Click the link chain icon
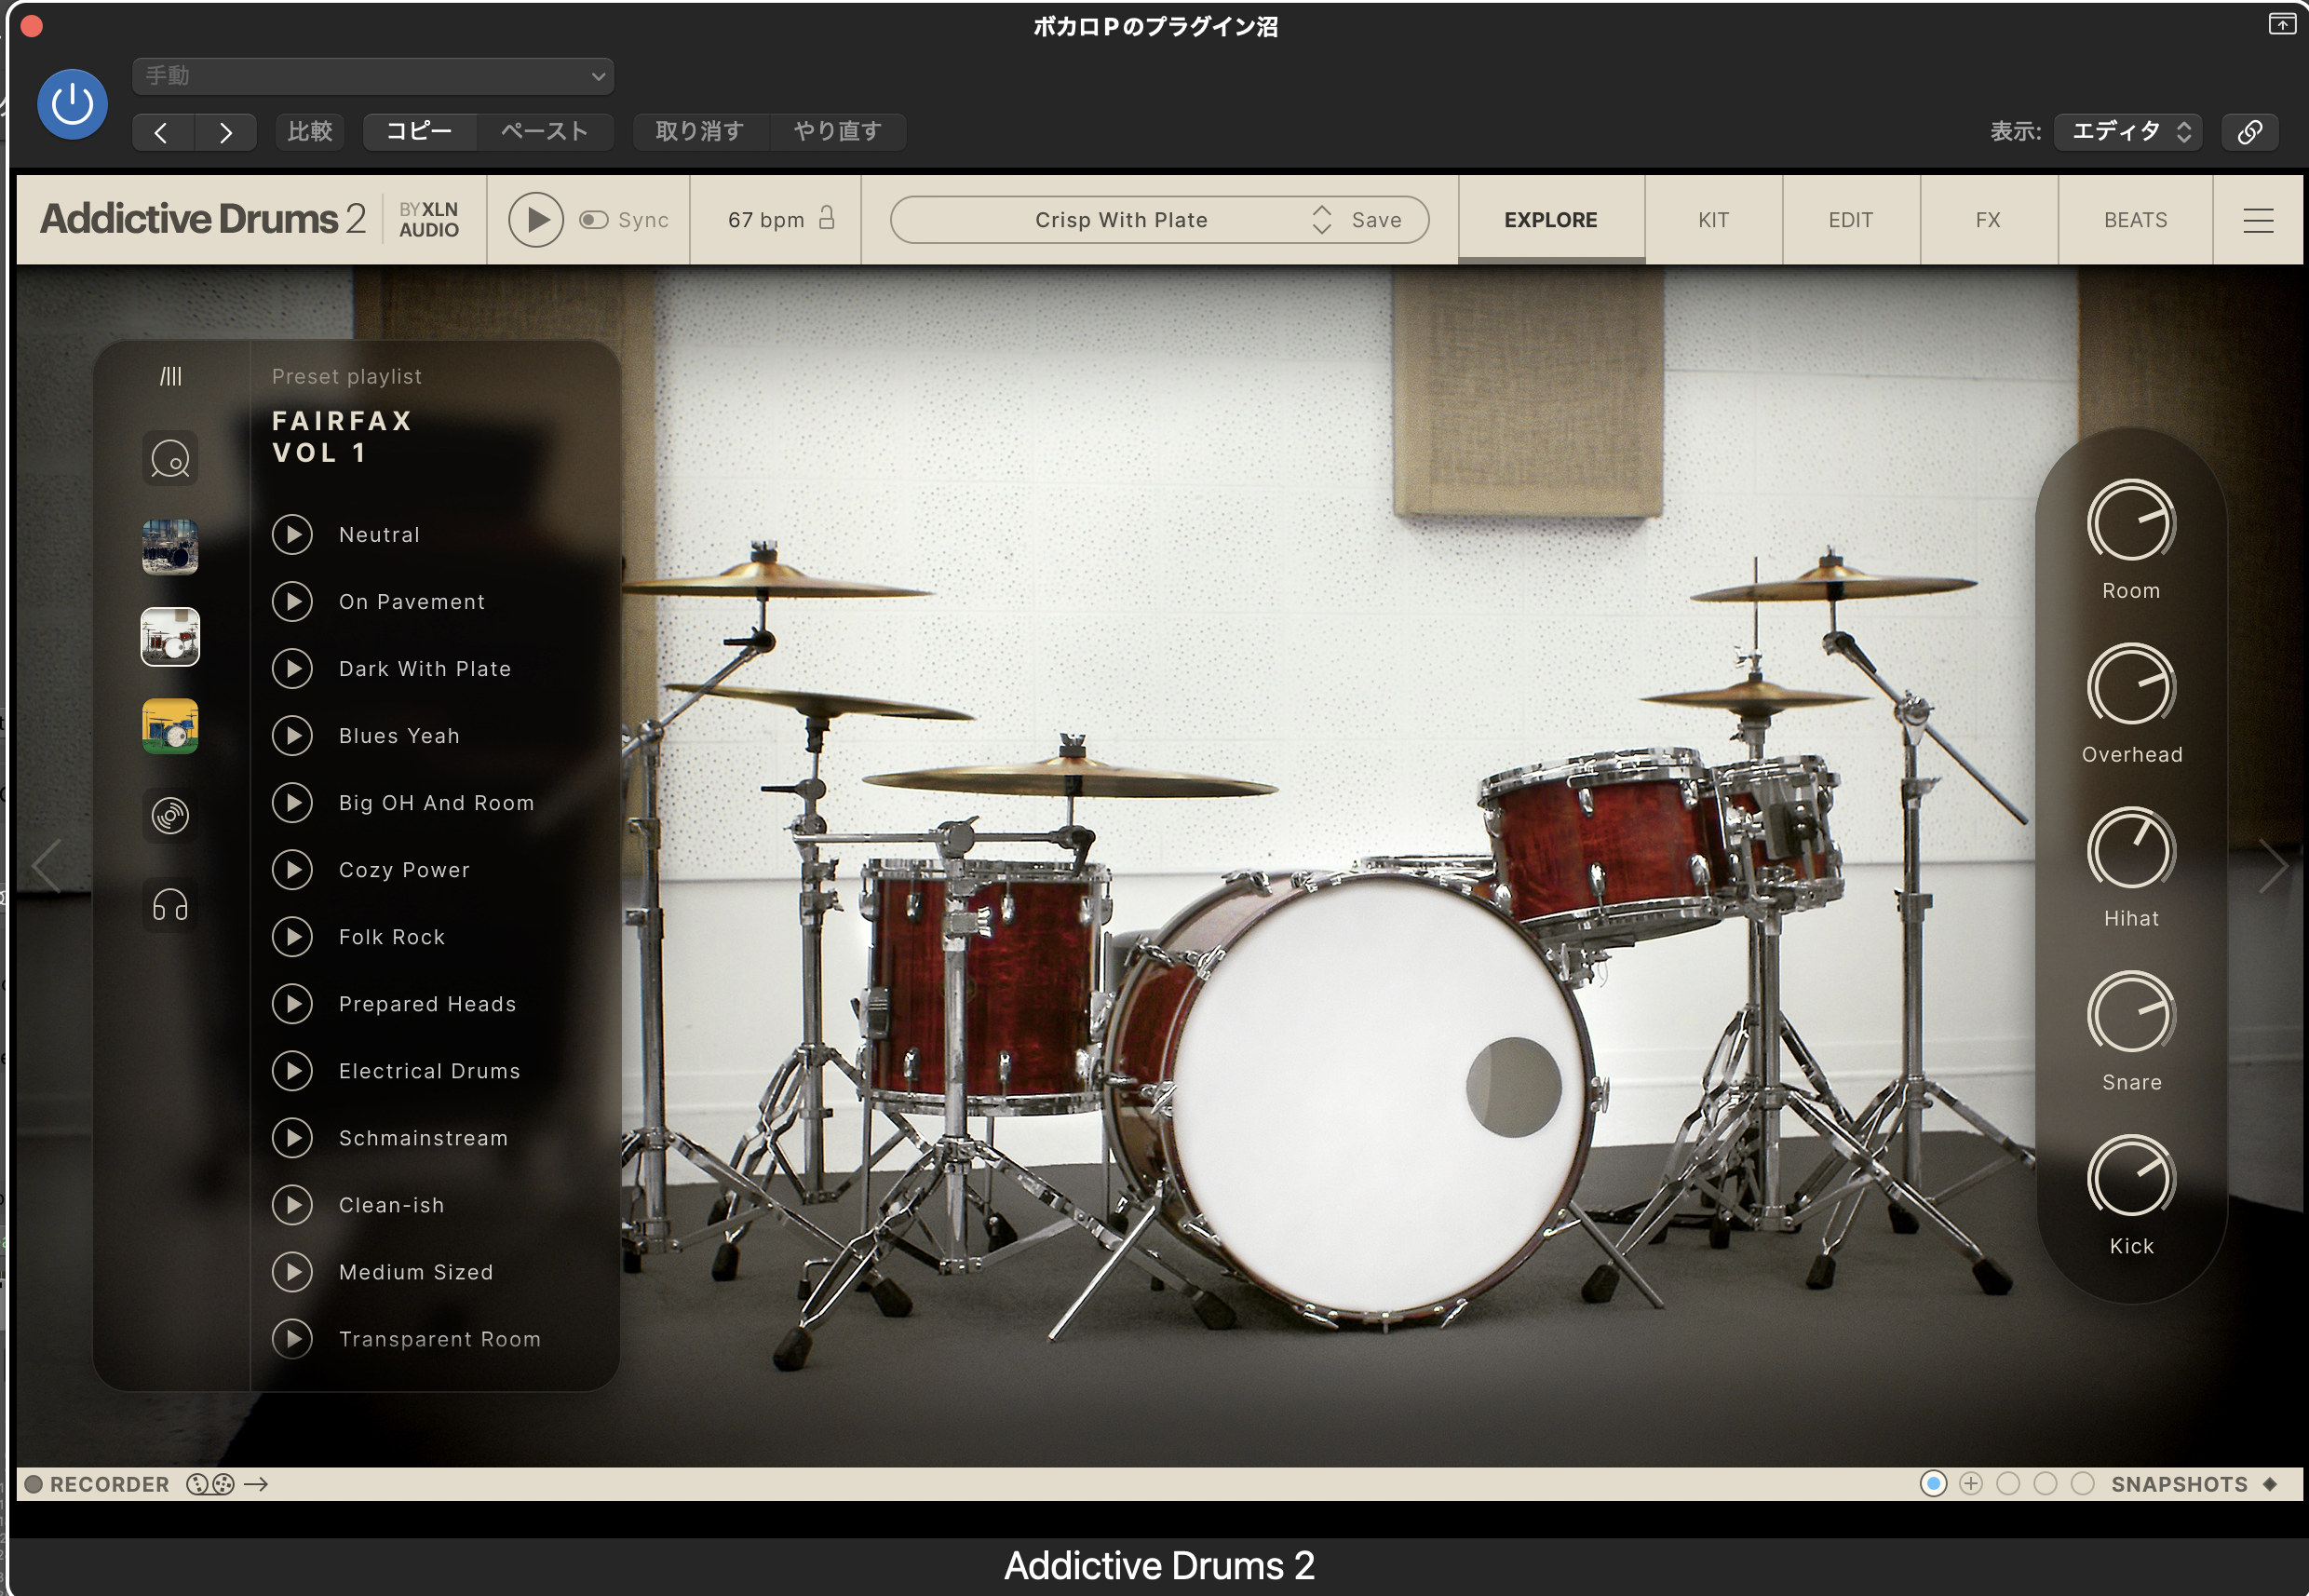 pyautogui.click(x=2250, y=132)
